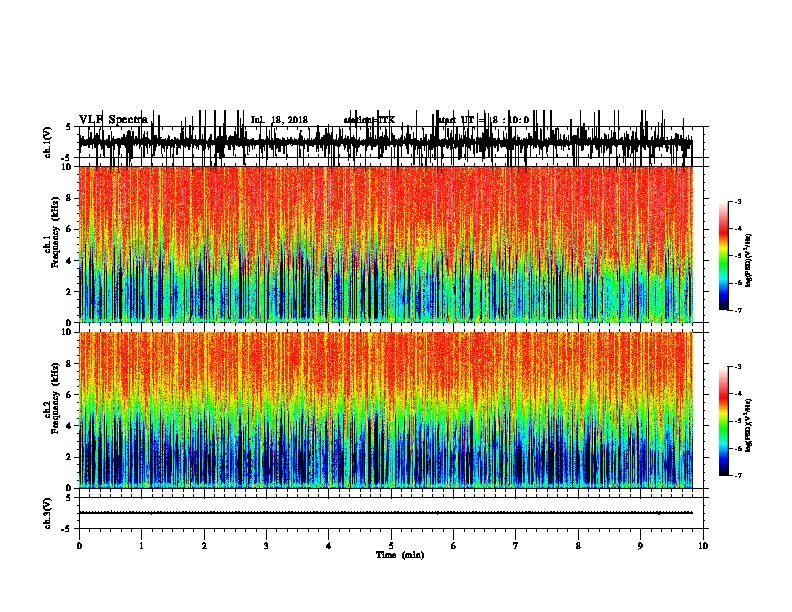Click the "8" kHz tick of ch.2 spectrogram
The image size is (792, 612).
70,364
